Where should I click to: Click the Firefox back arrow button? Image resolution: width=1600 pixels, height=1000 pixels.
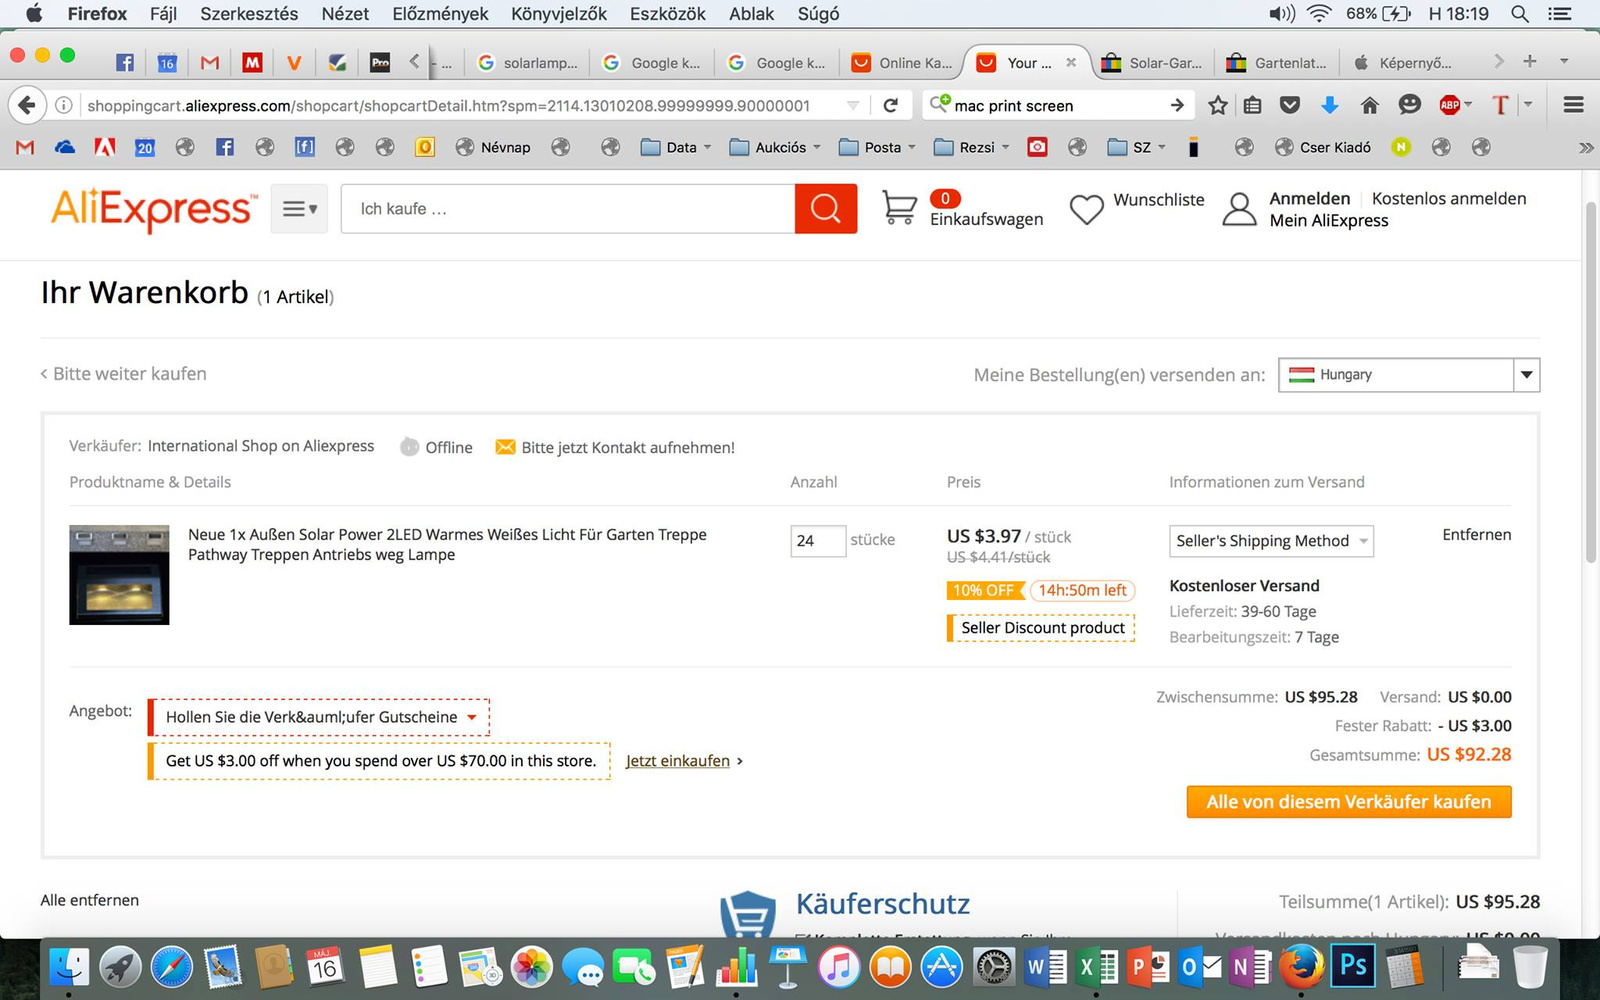(27, 105)
